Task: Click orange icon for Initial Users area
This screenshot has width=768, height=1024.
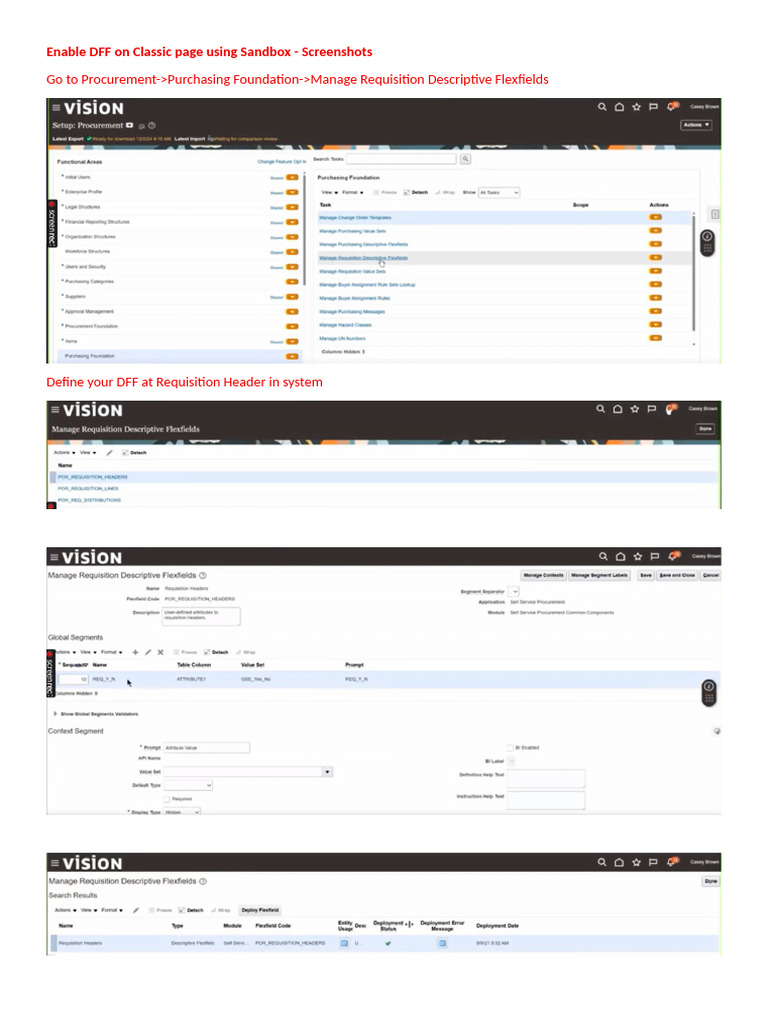Action: (292, 177)
